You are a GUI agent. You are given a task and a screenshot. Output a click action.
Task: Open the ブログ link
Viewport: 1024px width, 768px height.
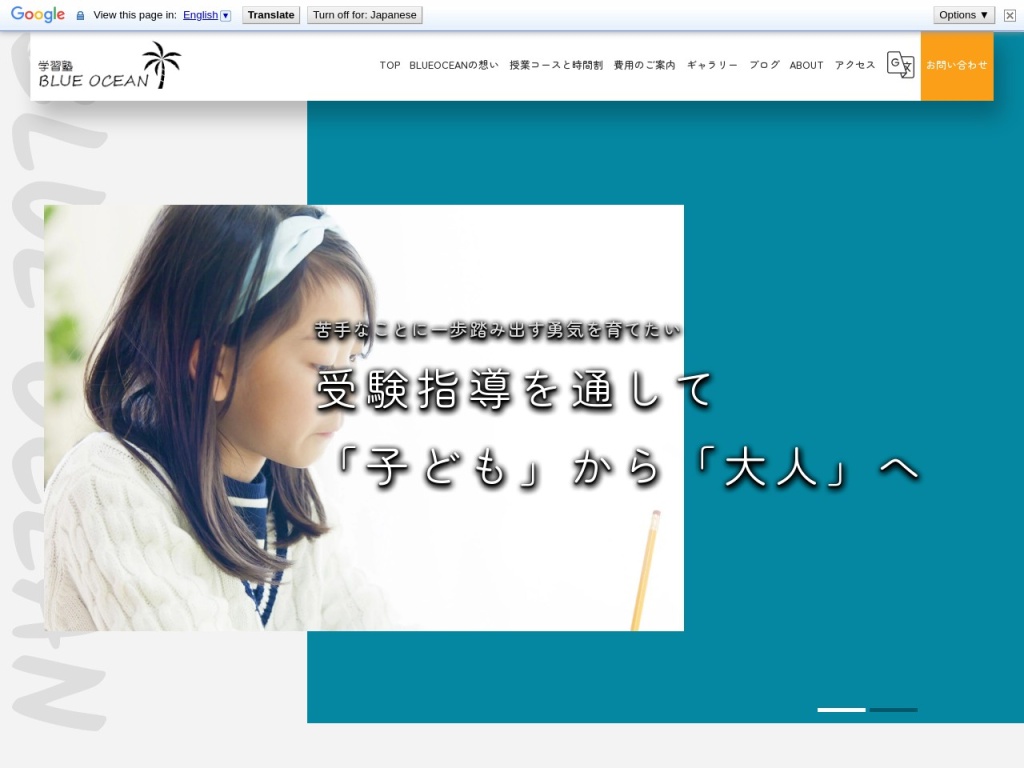tap(764, 65)
